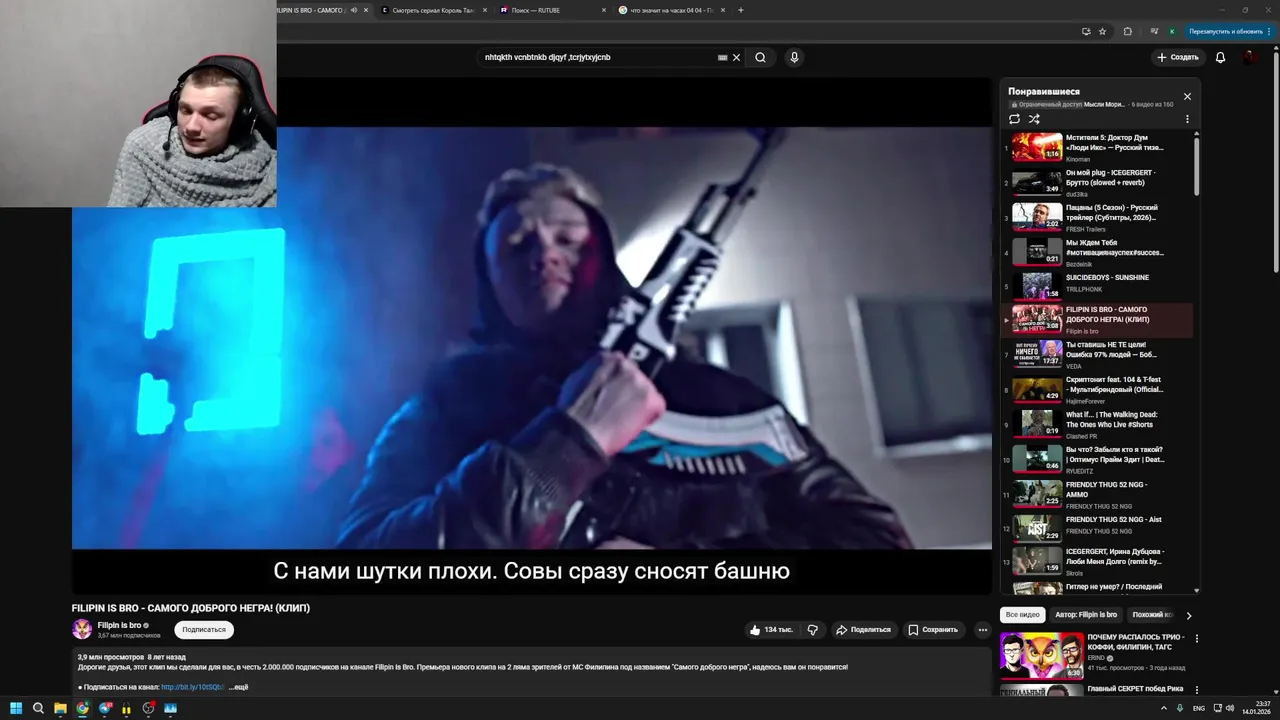
Task: Show more filter chips with right chevron
Action: click(x=1189, y=615)
